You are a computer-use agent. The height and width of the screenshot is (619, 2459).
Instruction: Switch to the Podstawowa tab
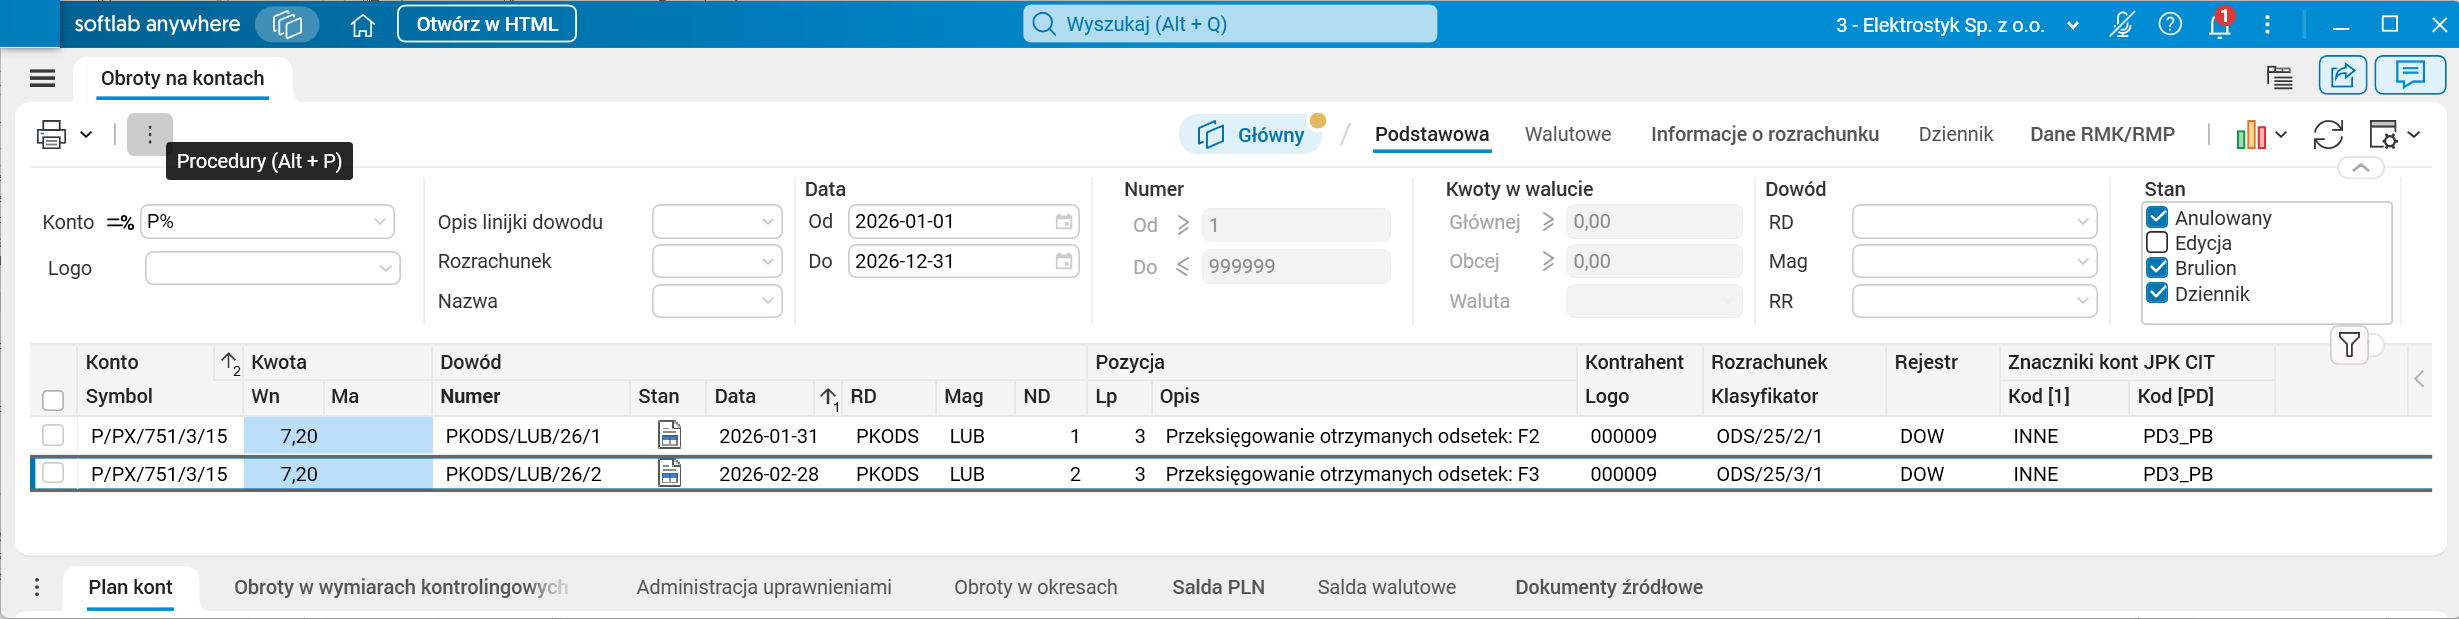1432,134
